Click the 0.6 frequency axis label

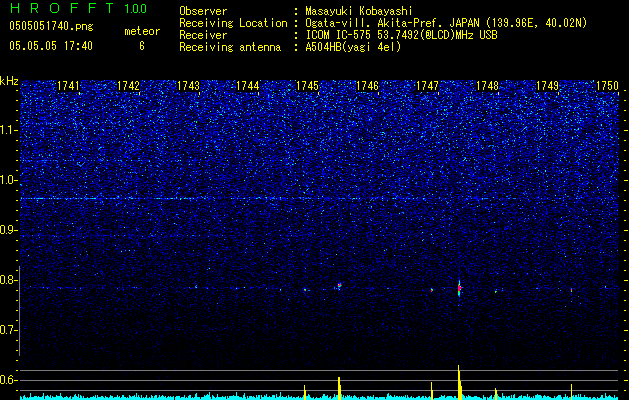[x=9, y=380]
